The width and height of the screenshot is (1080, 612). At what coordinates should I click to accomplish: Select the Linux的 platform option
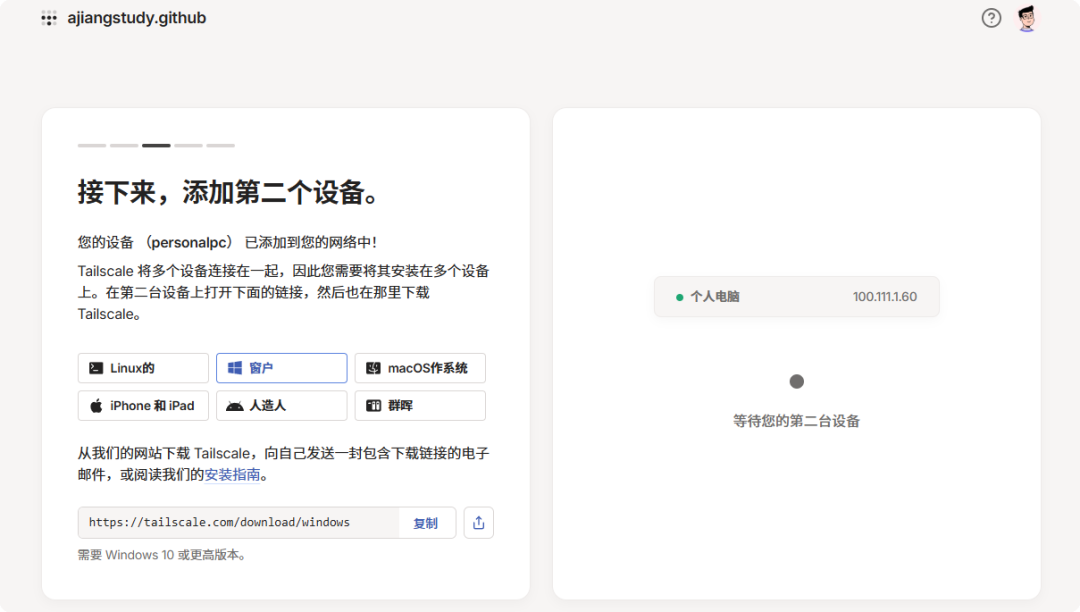[x=143, y=368]
